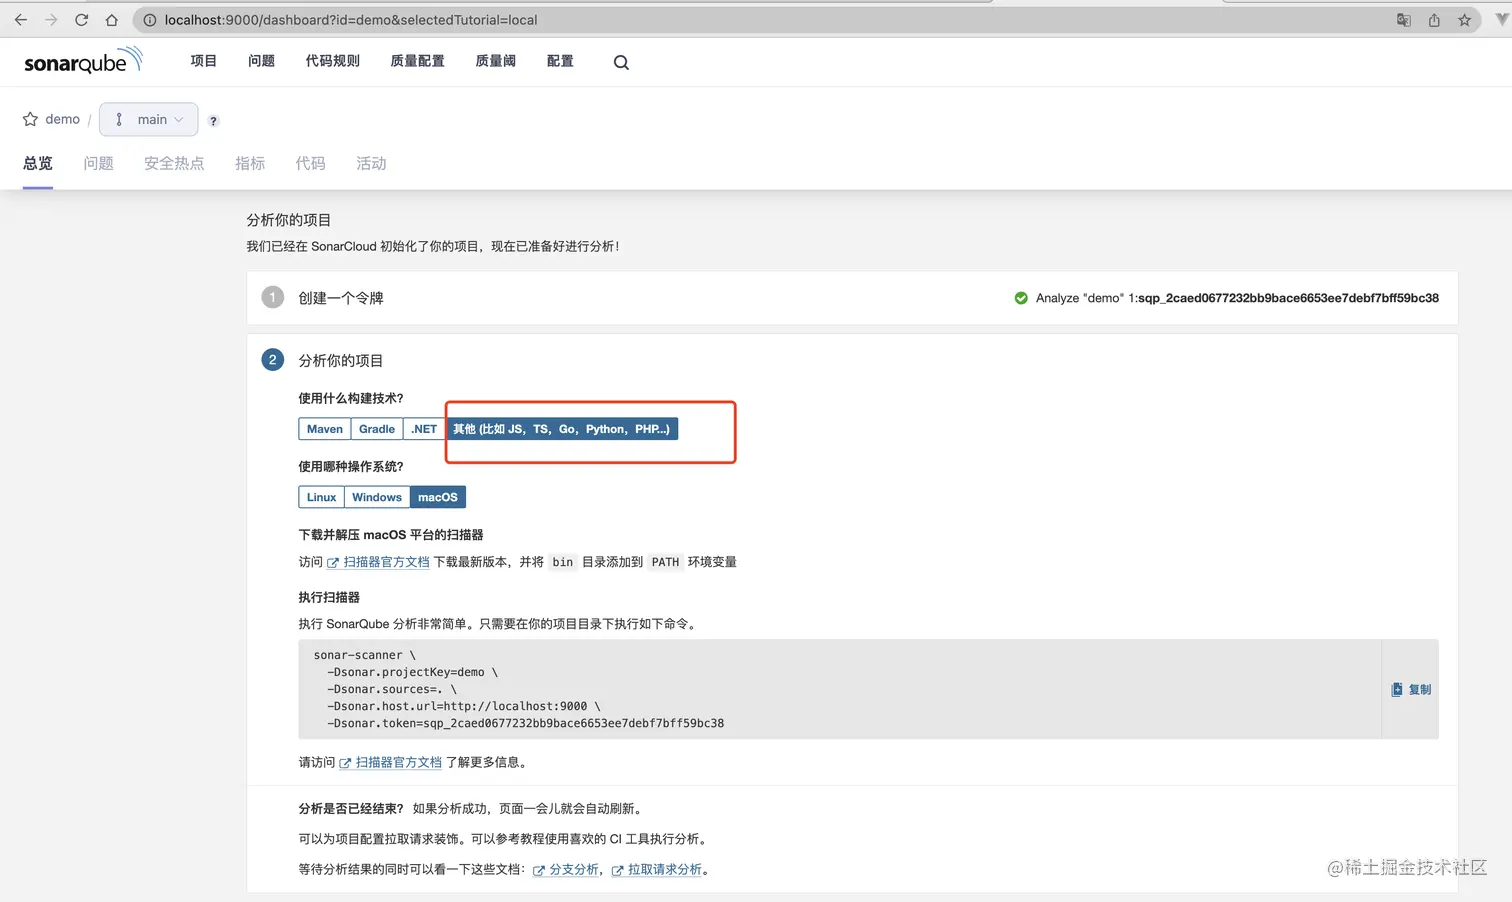This screenshot has width=1512, height=902.
Task: Open the 配置 menu
Action: click(x=560, y=61)
